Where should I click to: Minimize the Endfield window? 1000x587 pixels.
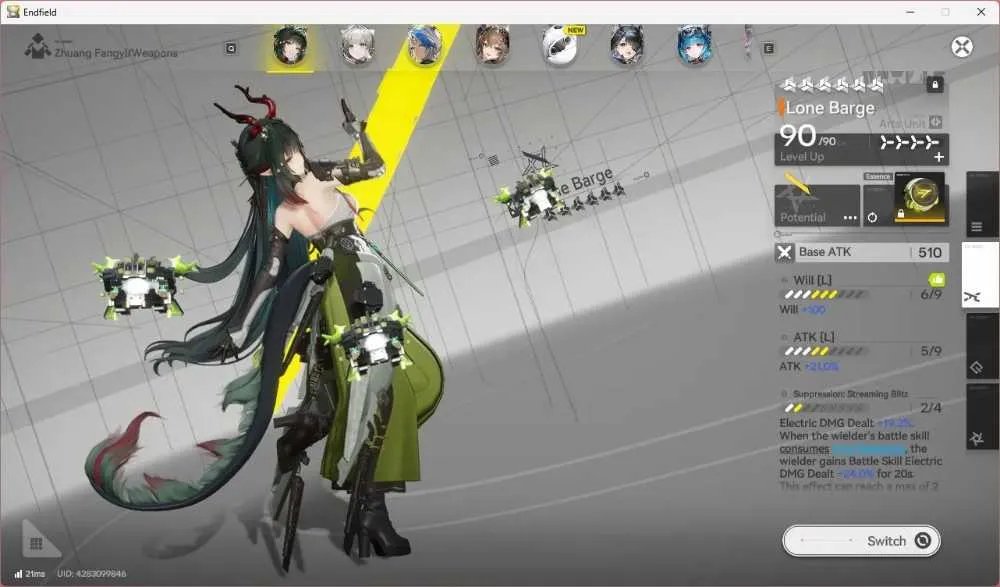point(911,12)
